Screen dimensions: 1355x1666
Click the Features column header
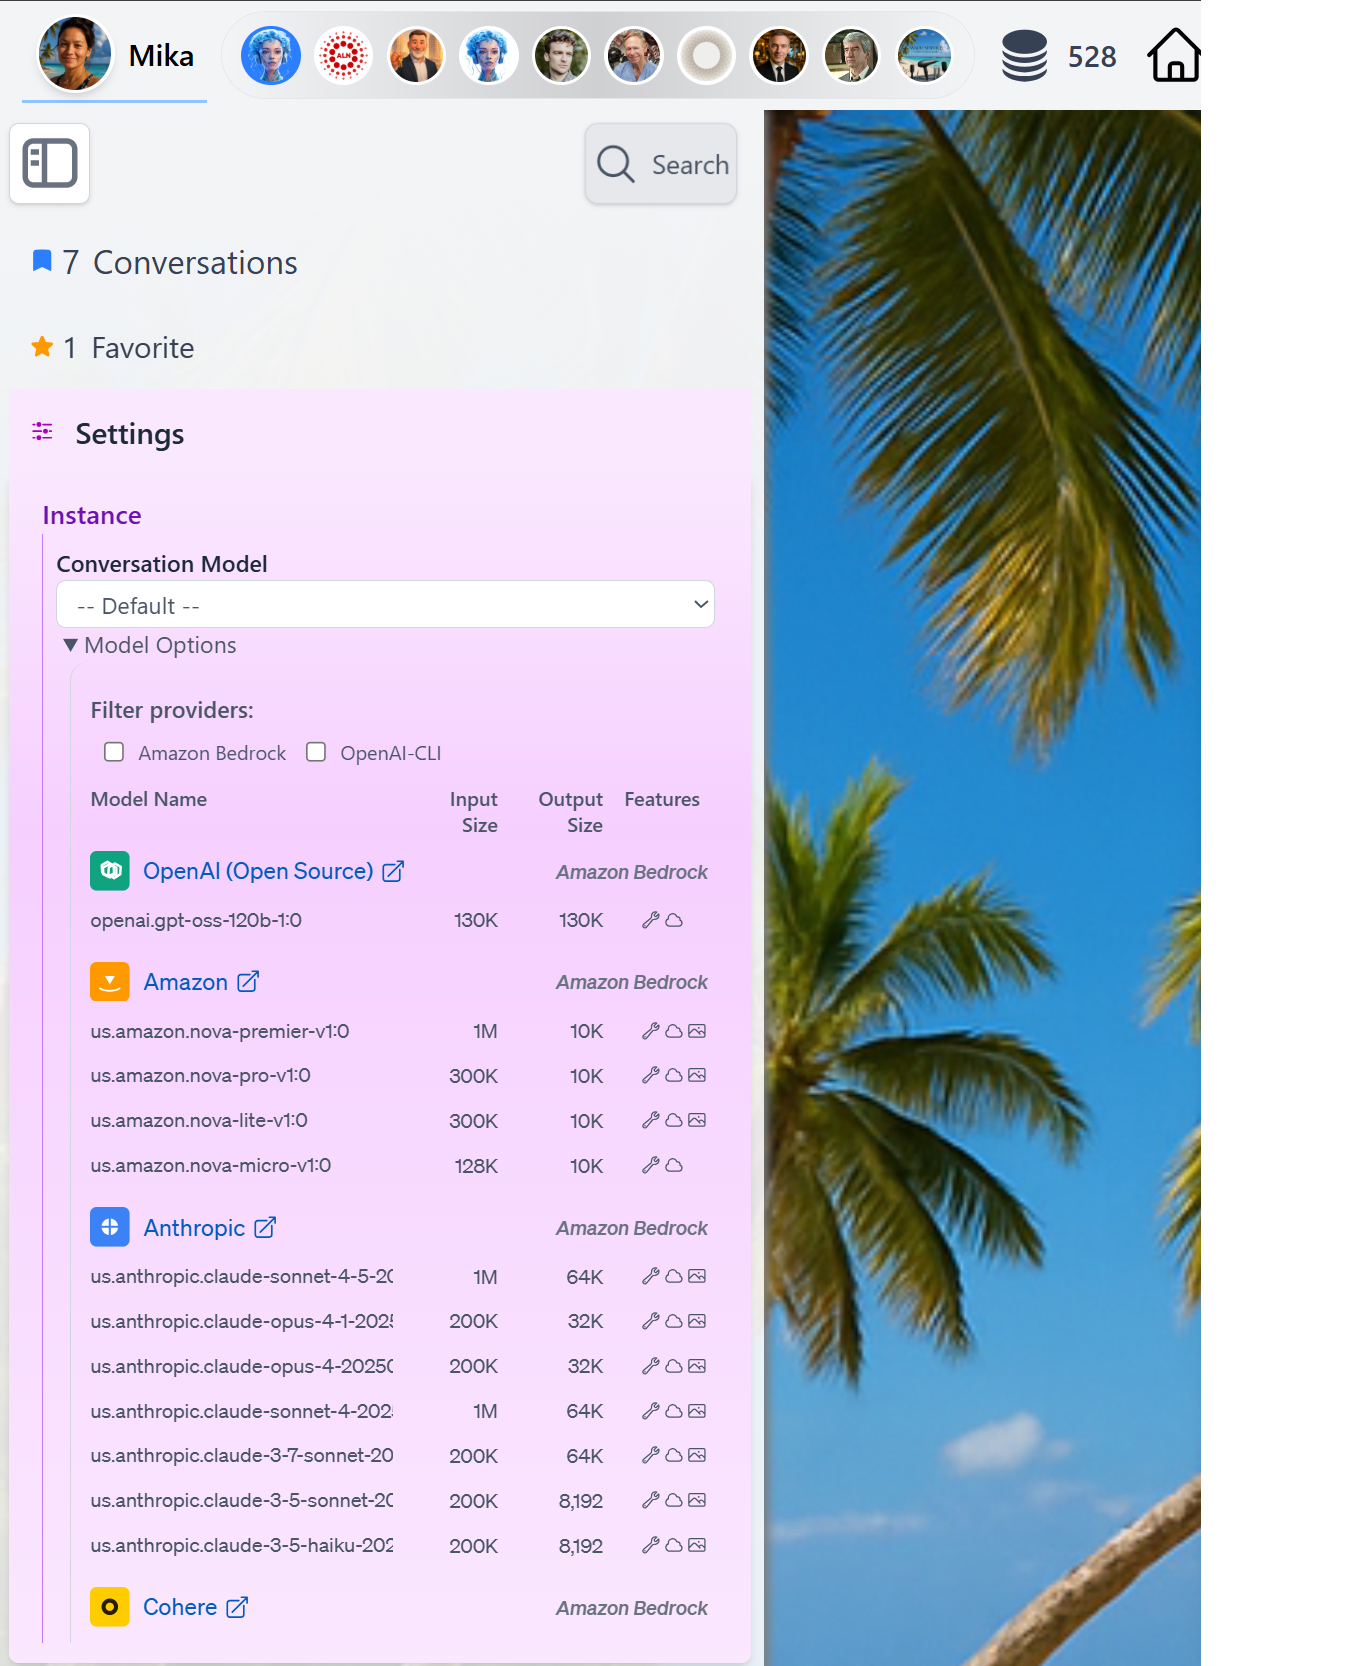662,799
